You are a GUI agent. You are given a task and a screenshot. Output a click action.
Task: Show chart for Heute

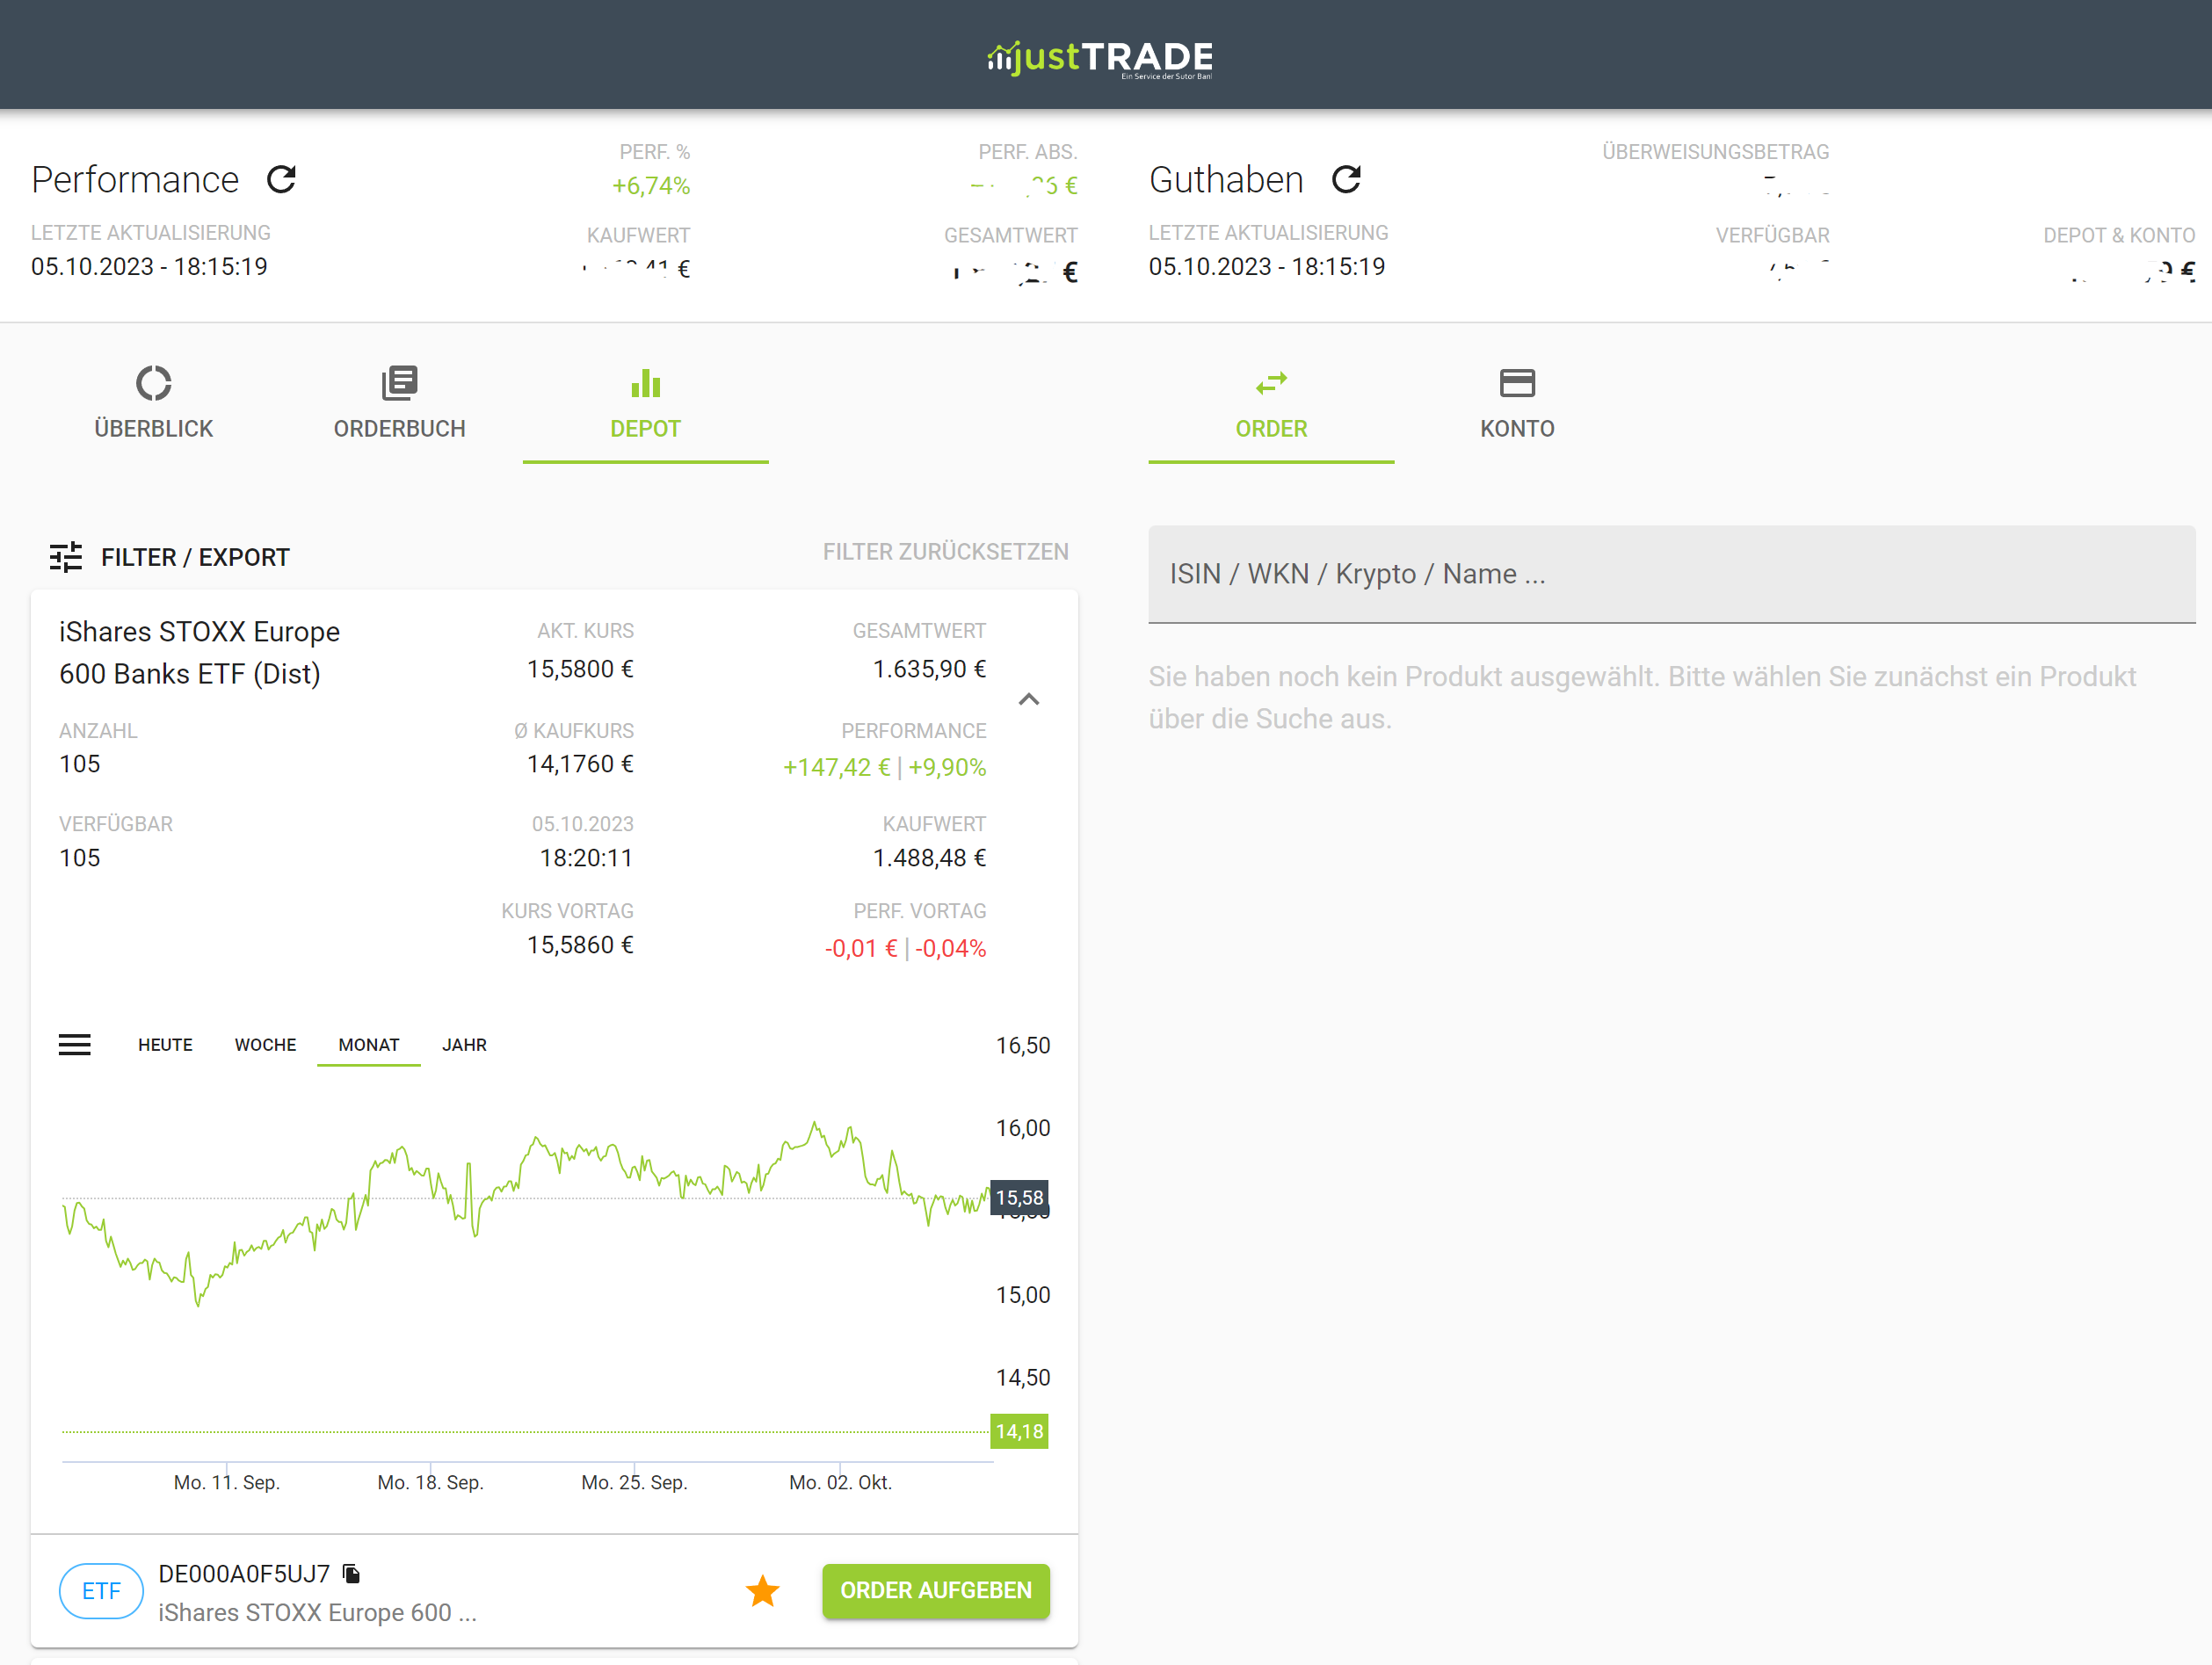pyautogui.click(x=165, y=1045)
